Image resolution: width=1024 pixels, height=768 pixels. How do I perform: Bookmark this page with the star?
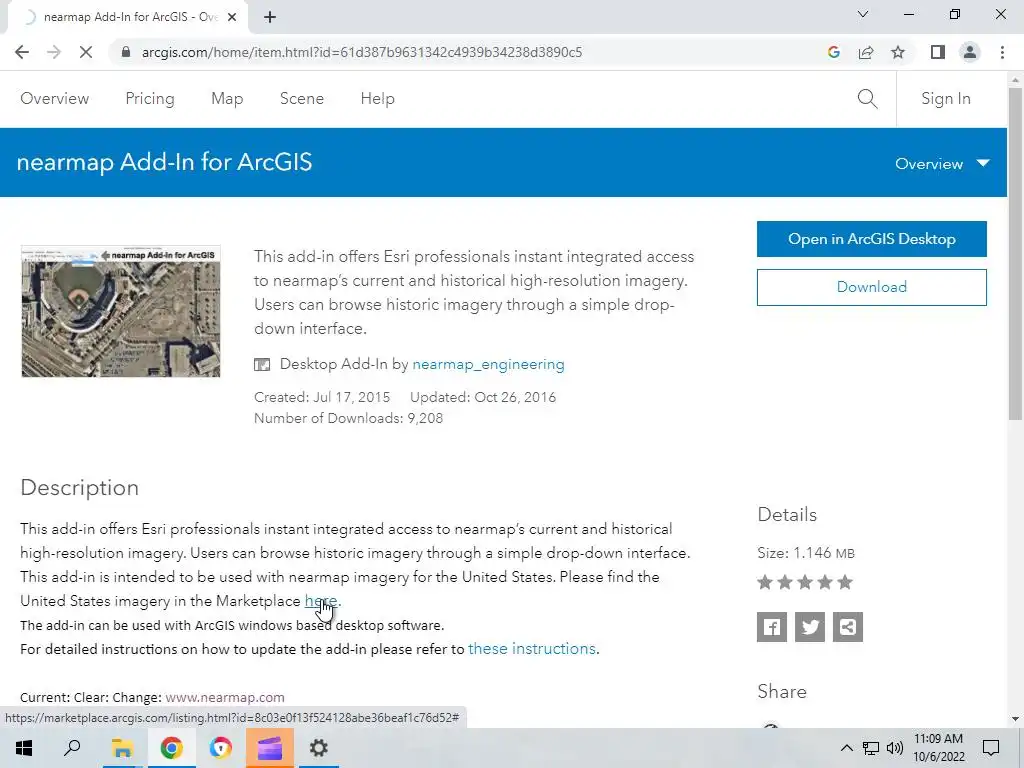point(898,52)
